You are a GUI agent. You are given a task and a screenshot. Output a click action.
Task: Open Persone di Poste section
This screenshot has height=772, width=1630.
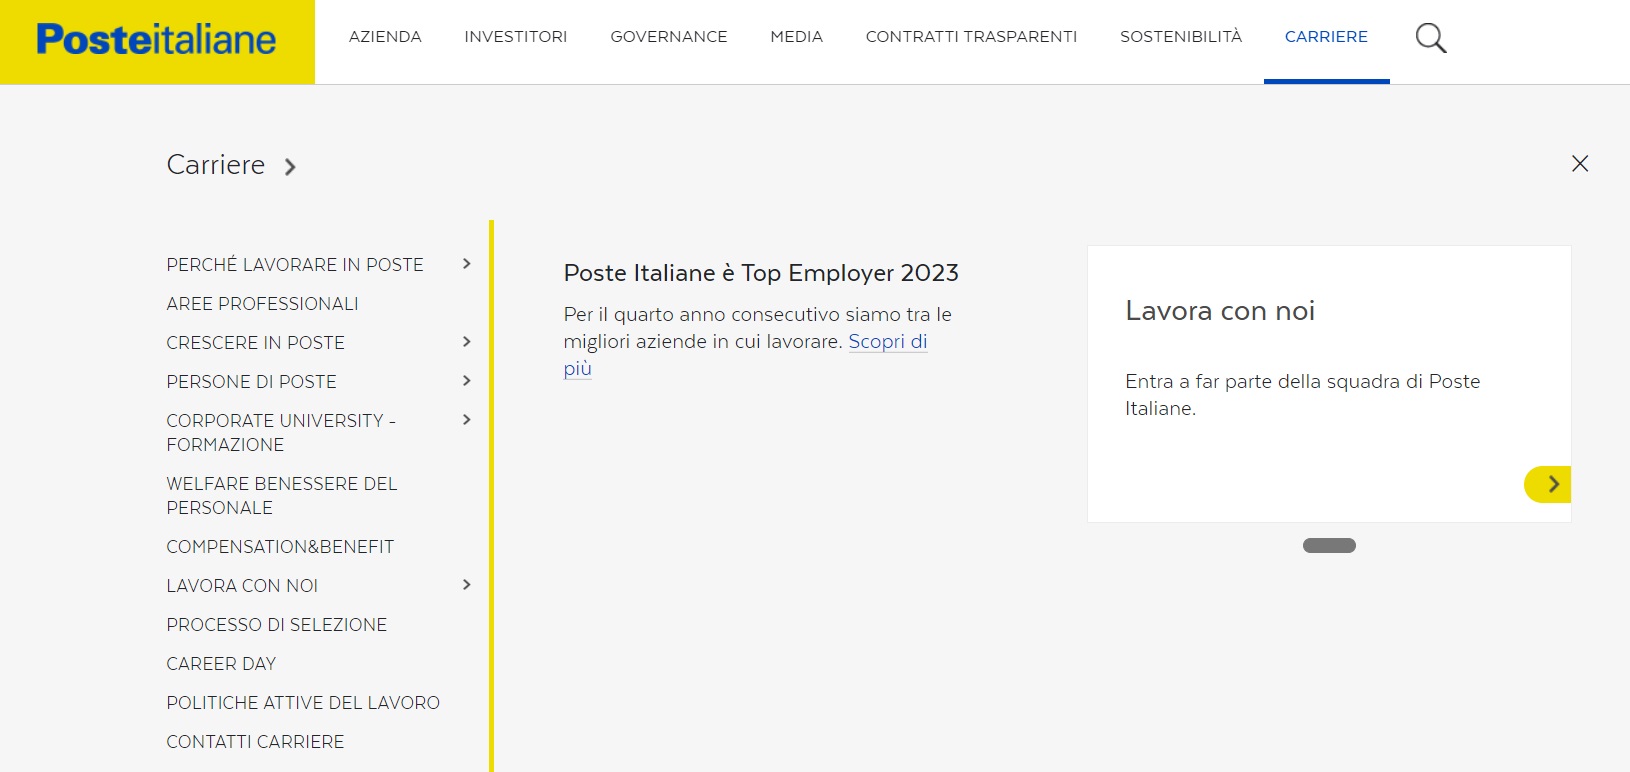tap(252, 382)
